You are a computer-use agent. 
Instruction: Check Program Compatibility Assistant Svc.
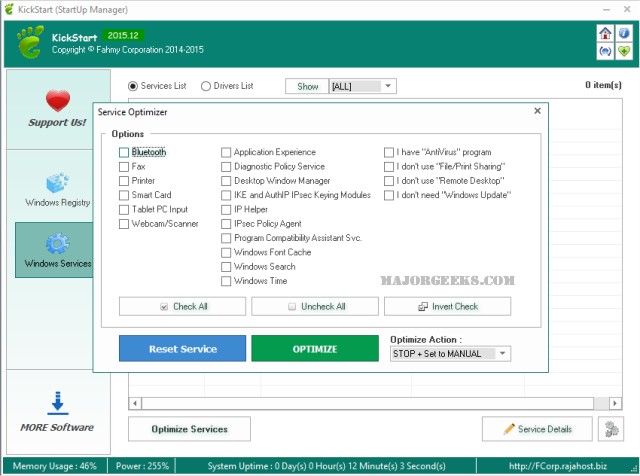click(226, 238)
